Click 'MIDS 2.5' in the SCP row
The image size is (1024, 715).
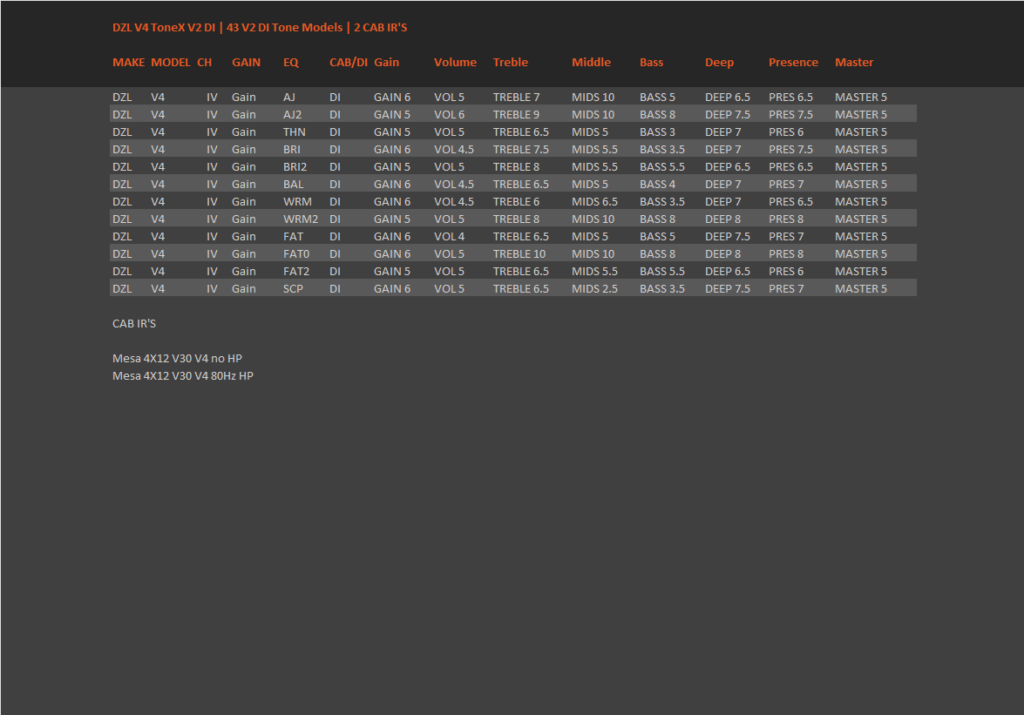pos(594,289)
